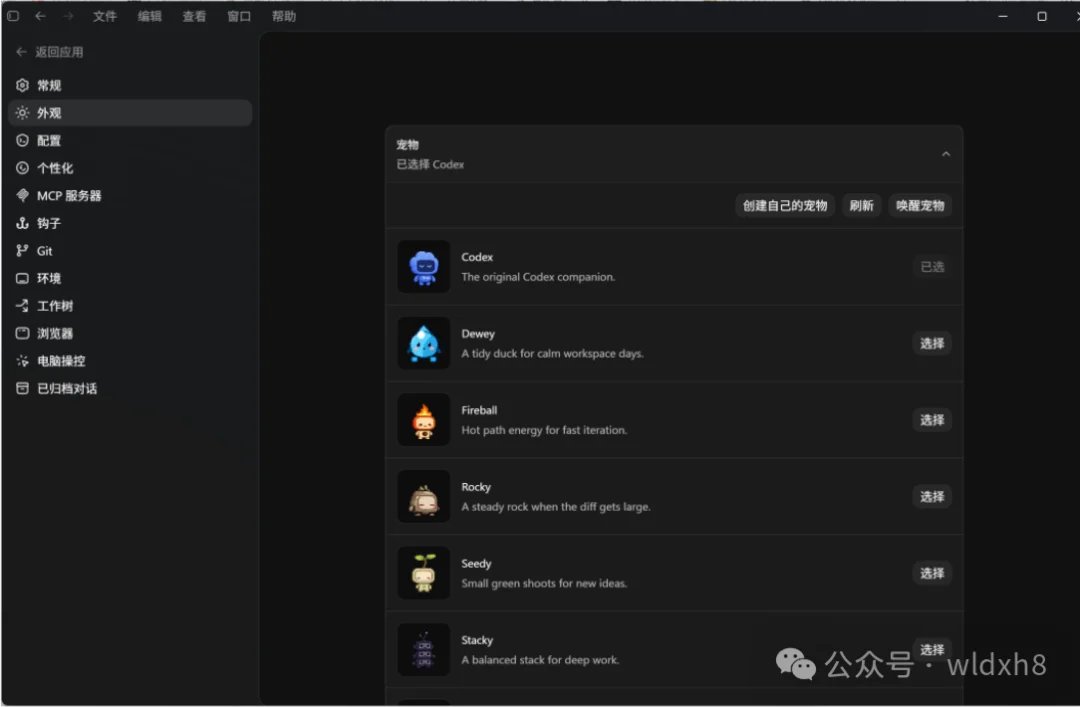Return via 返回应用 link
Image resolution: width=1080 pixels, height=707 pixels.
[50, 52]
